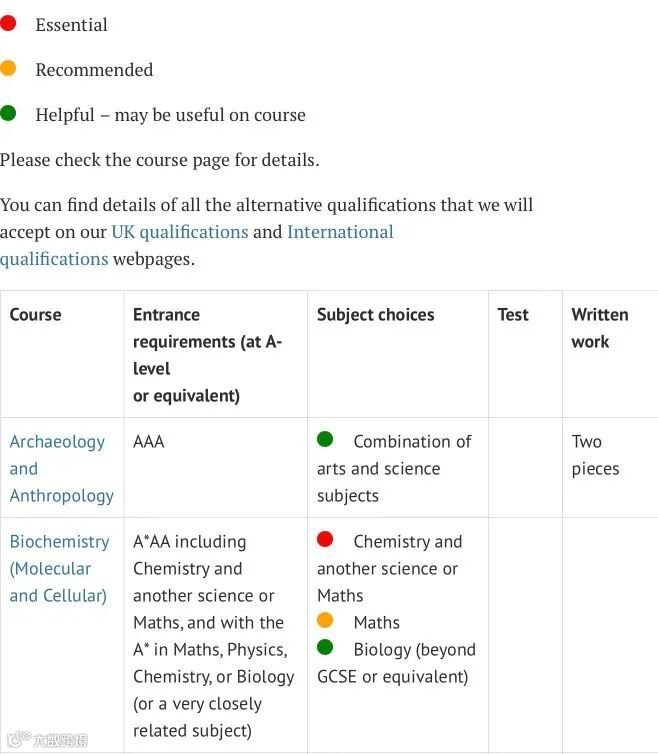
Task: Click green dot beside Combination of arts
Action: tap(325, 439)
